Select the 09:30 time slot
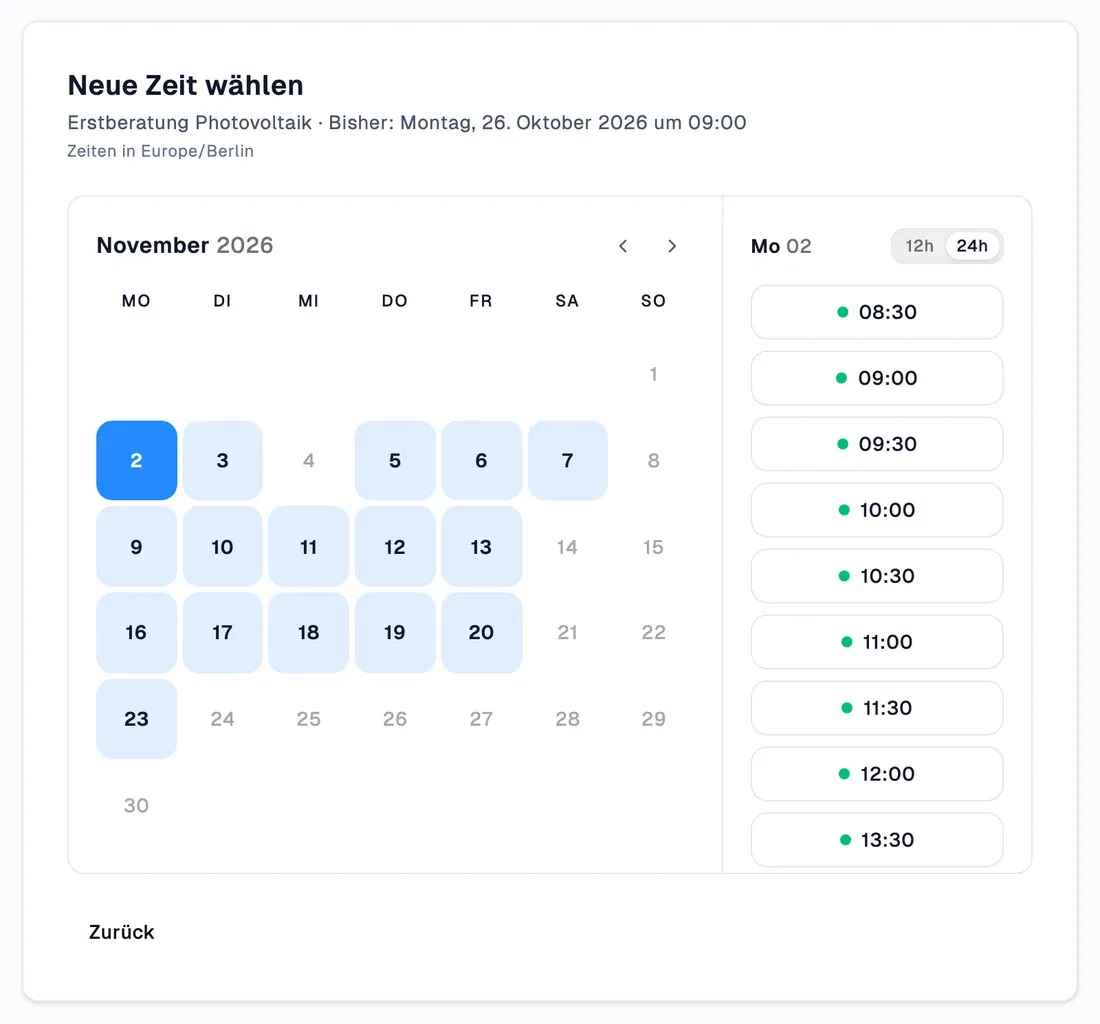Screen dimensions: 1100x1024 (x=877, y=444)
